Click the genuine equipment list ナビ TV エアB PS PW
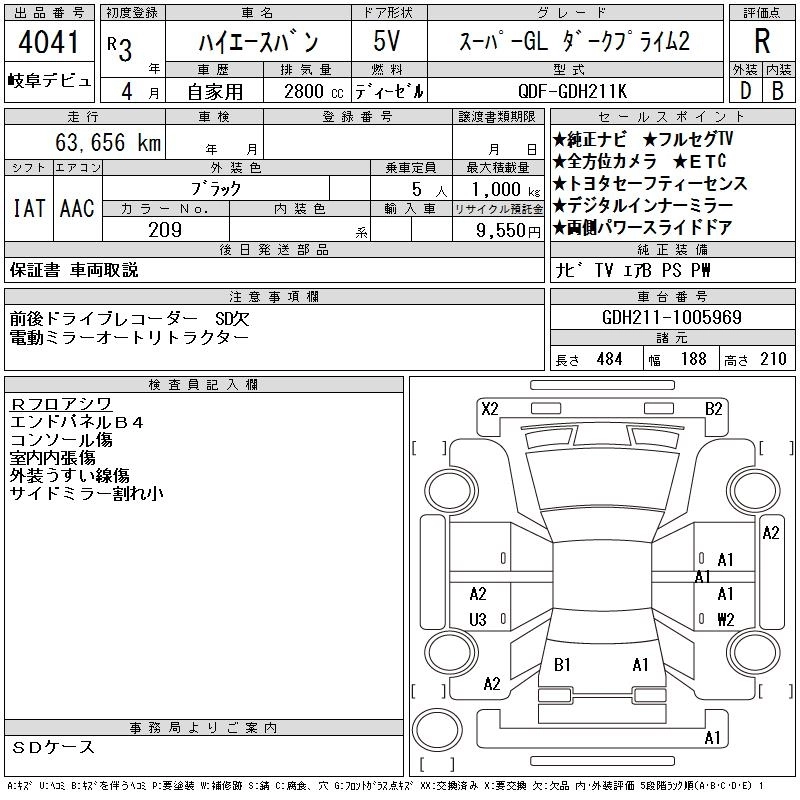 pos(632,270)
